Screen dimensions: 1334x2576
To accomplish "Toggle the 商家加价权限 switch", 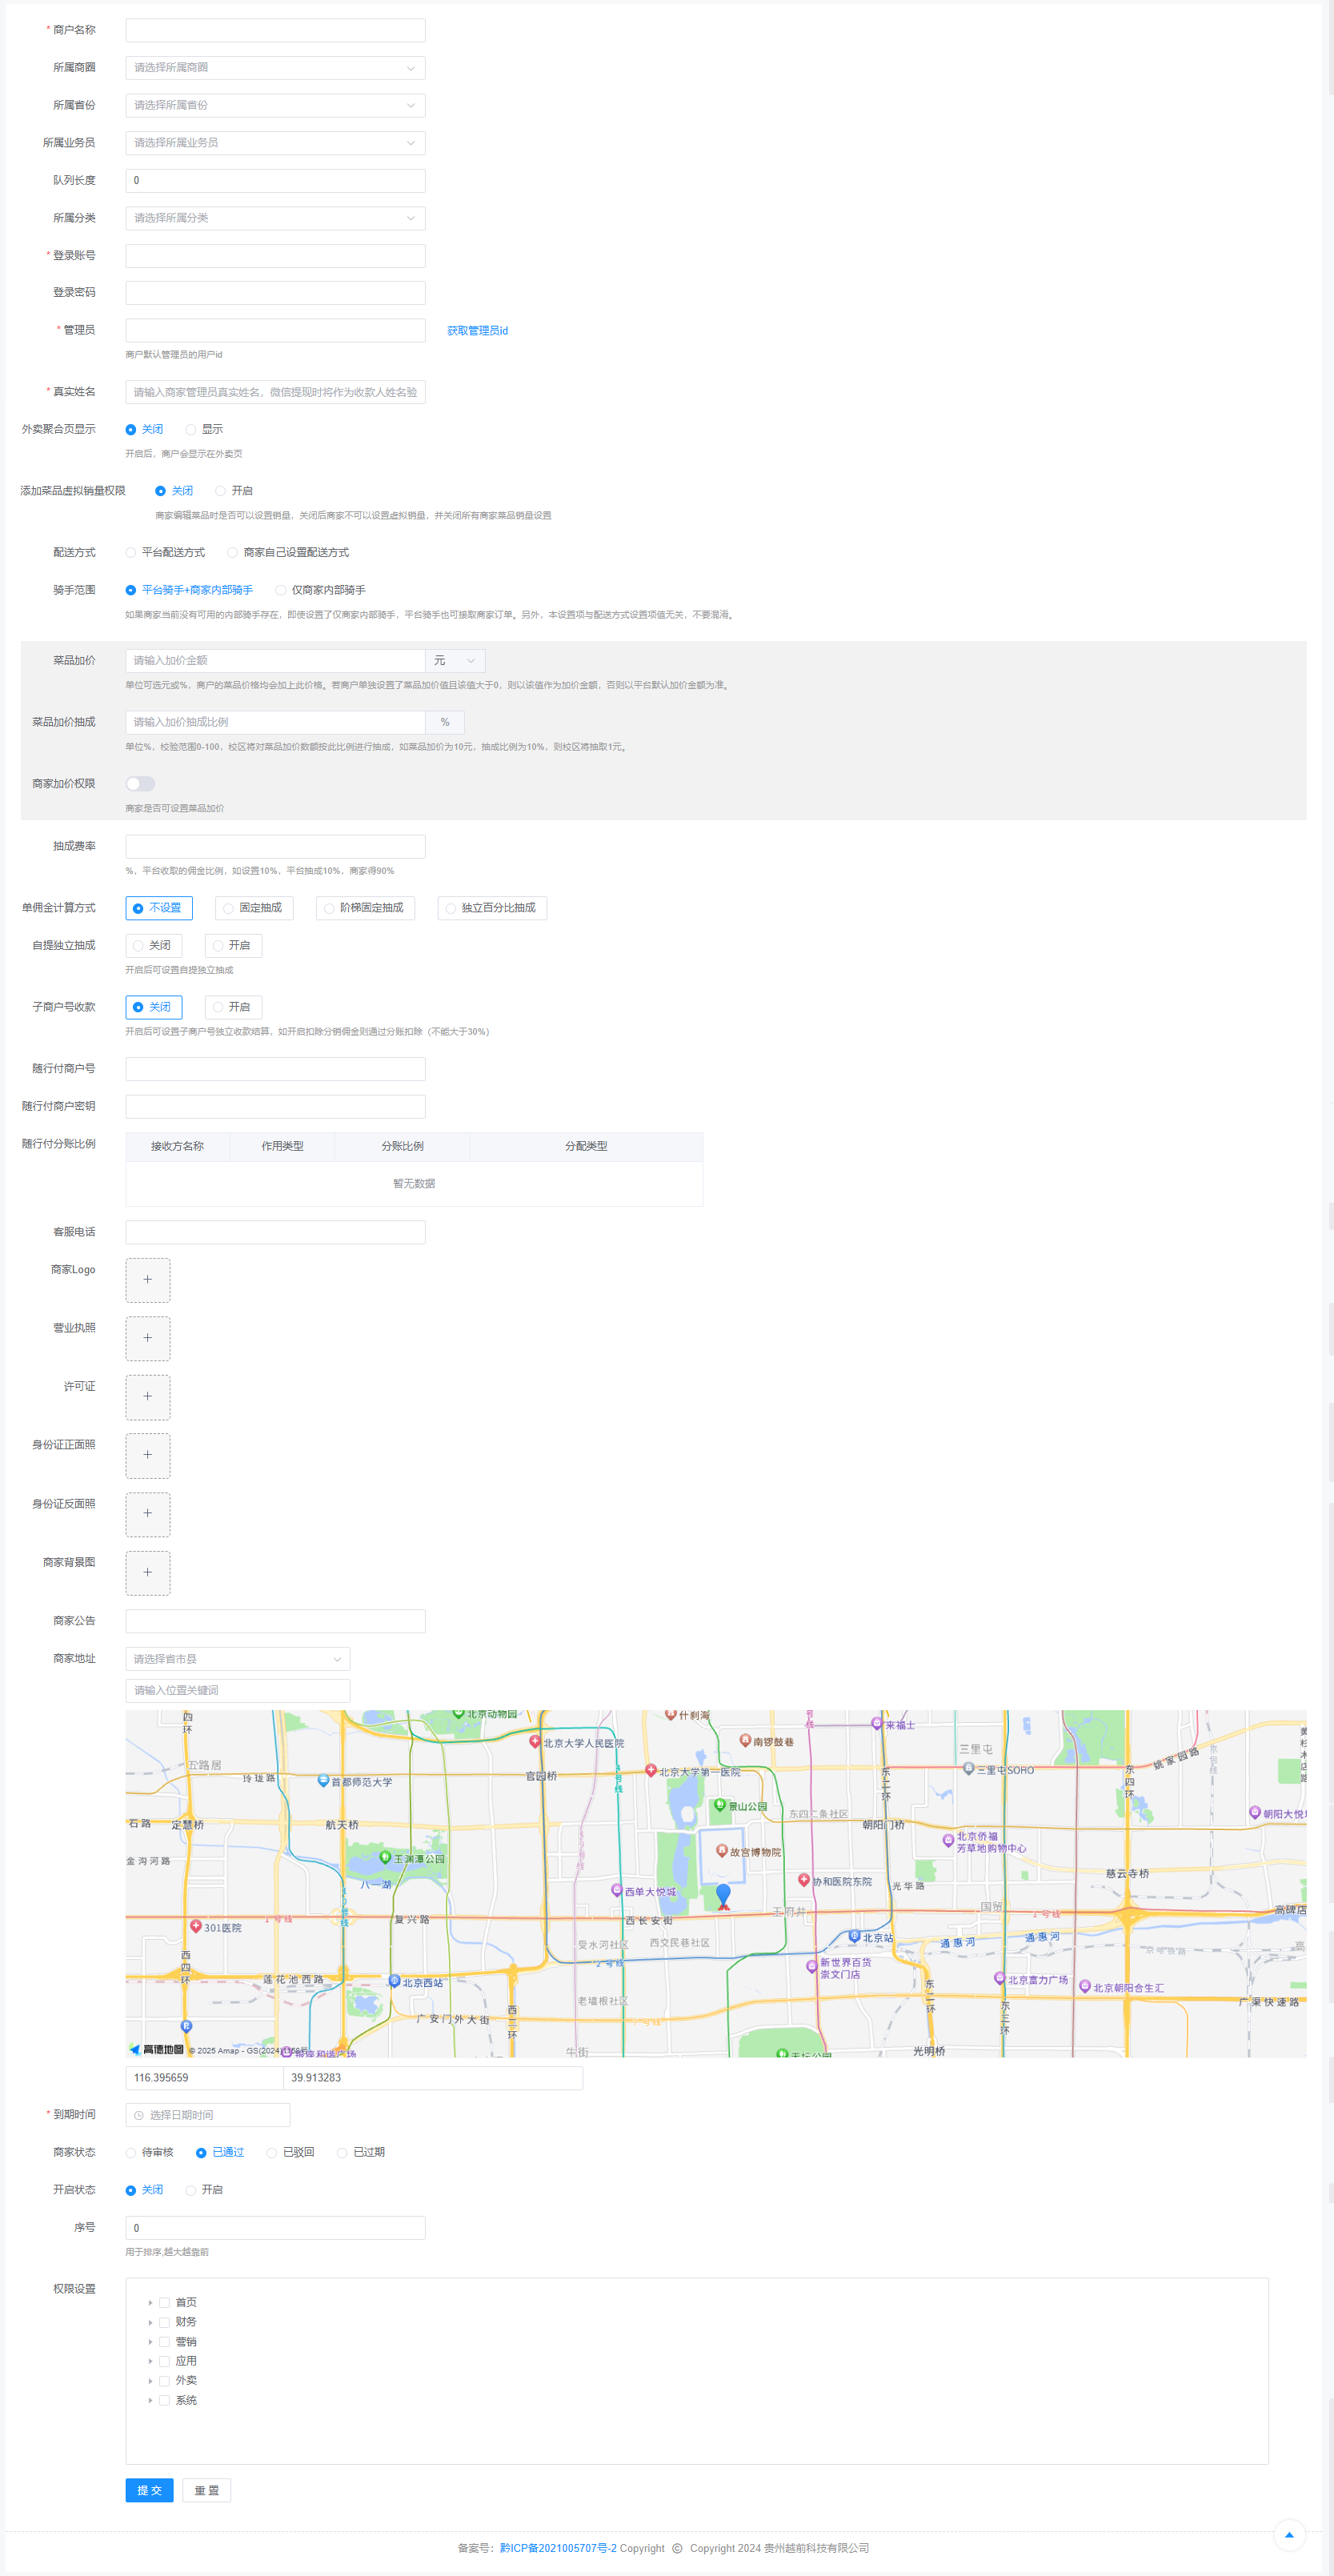I will (140, 784).
